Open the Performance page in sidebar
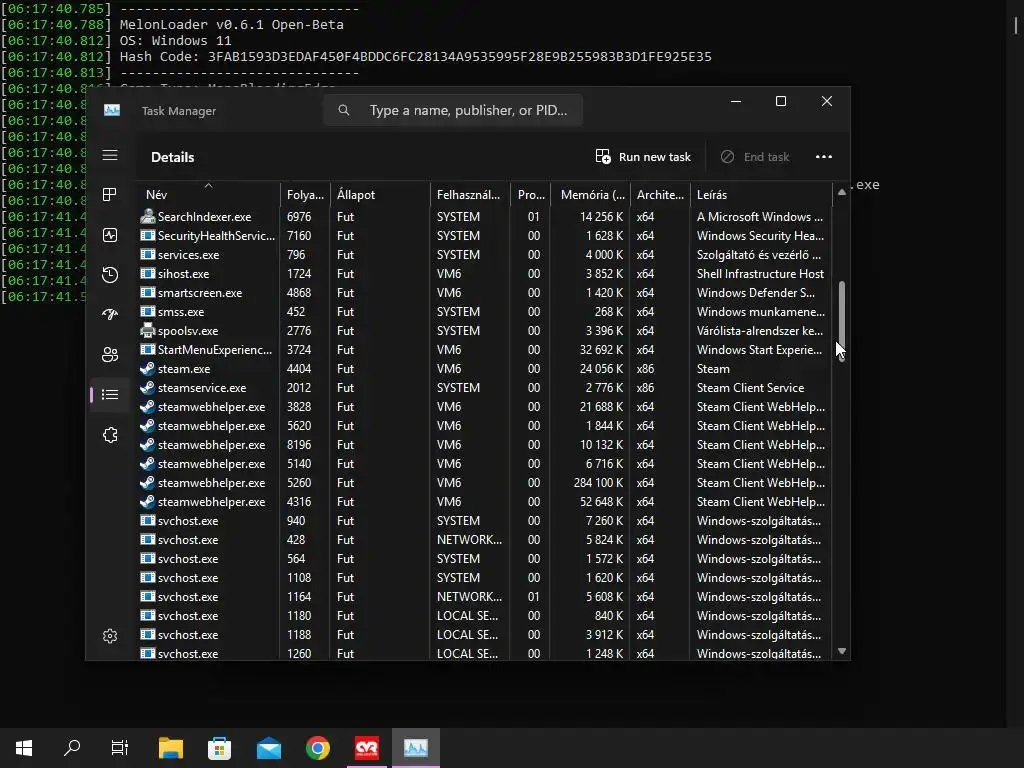 tap(110, 235)
